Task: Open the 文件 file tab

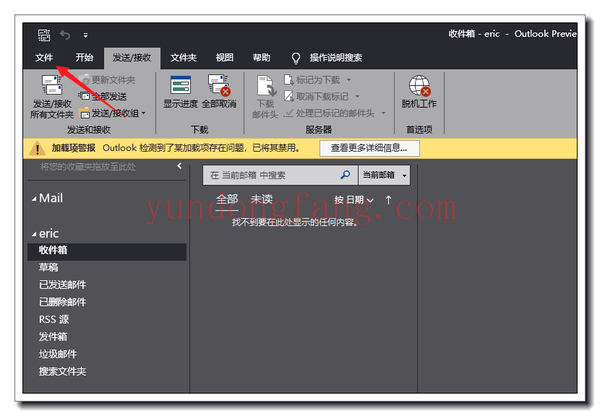Action: (x=44, y=58)
